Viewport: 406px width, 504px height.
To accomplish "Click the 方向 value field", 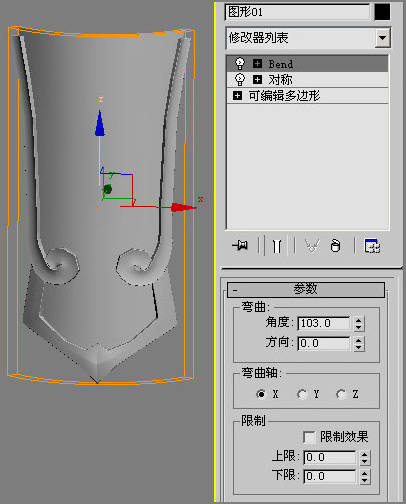I will [324, 343].
